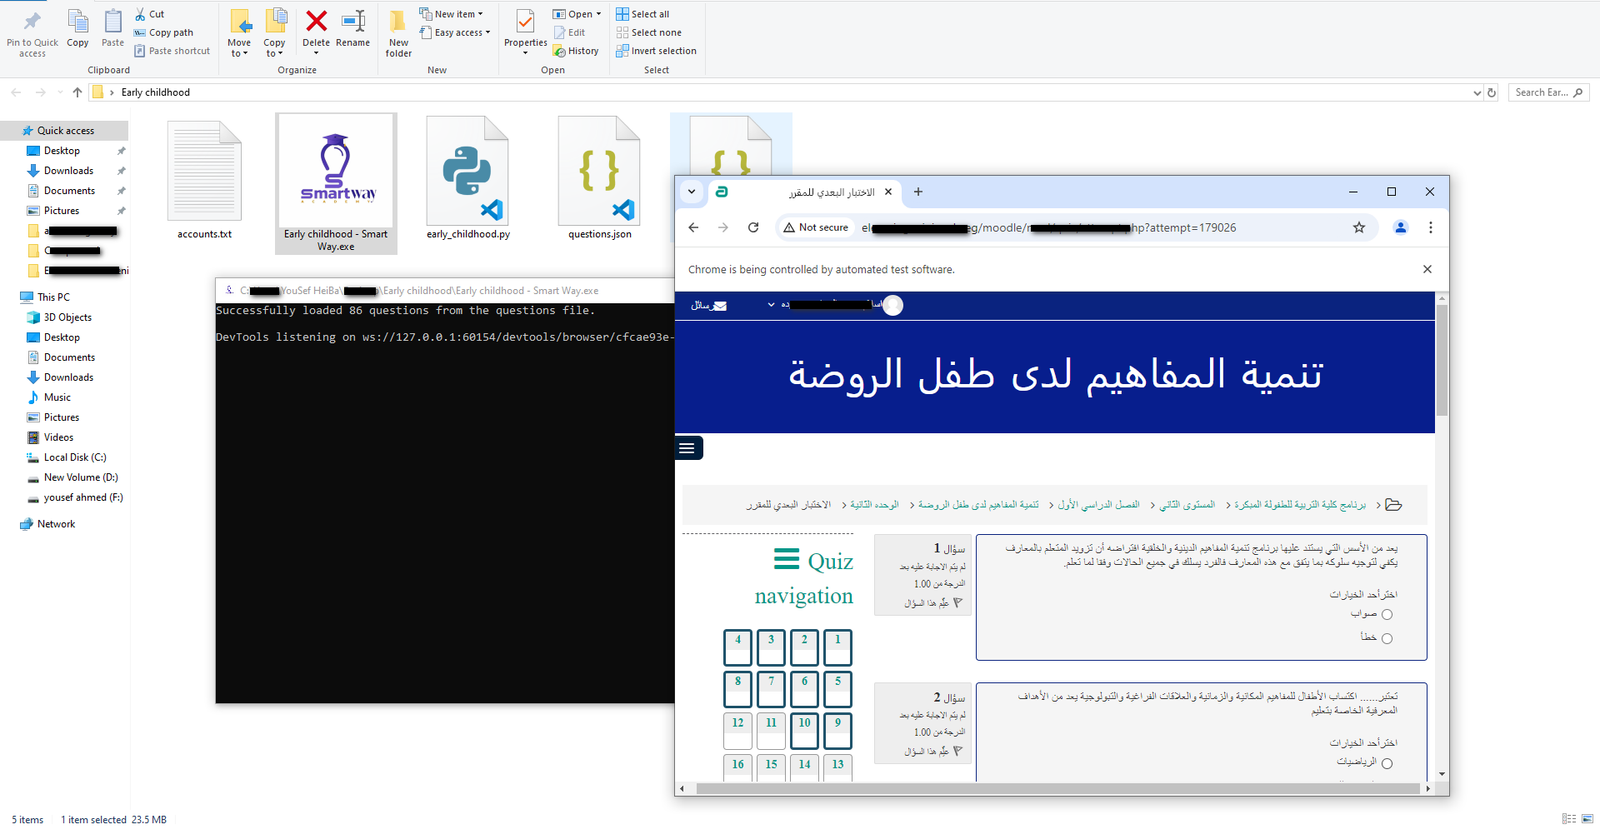Viewport: 1600px width, 829px height.
Task: Open the Easy access dropdown
Action: (457, 33)
